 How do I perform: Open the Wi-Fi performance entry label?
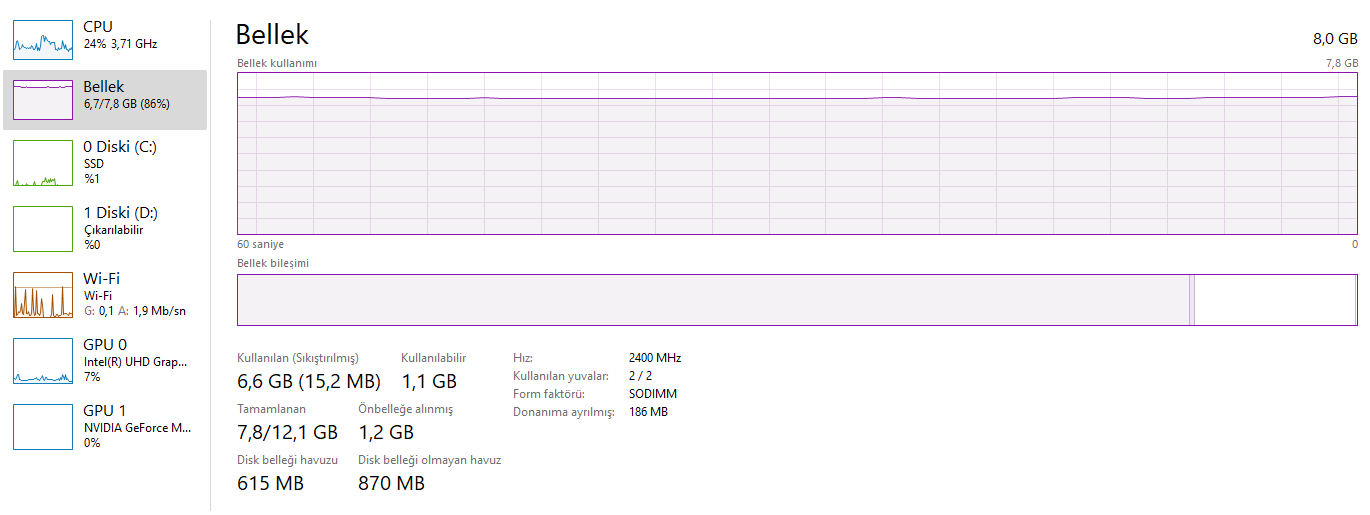[101, 278]
